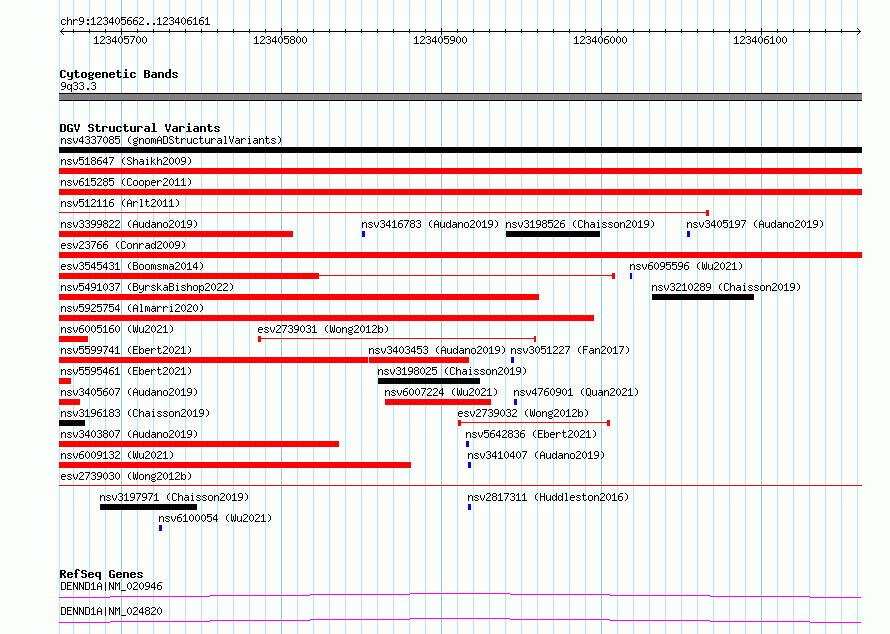Click esv3545431 (Boomsma2014) label
Image resolution: width=890 pixels, height=634 pixels.
132,266
